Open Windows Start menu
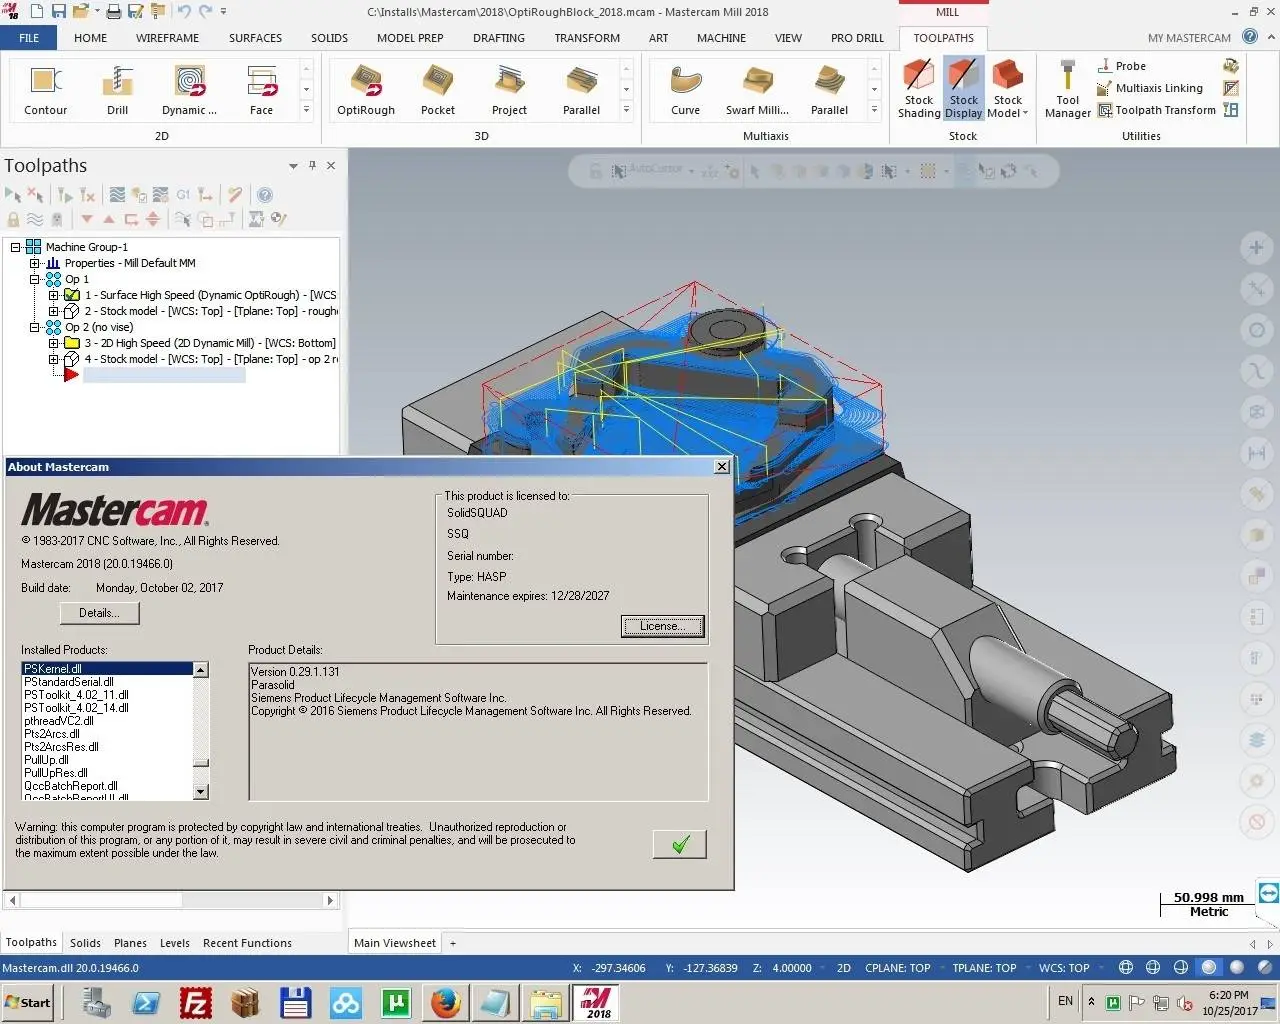 point(28,1002)
